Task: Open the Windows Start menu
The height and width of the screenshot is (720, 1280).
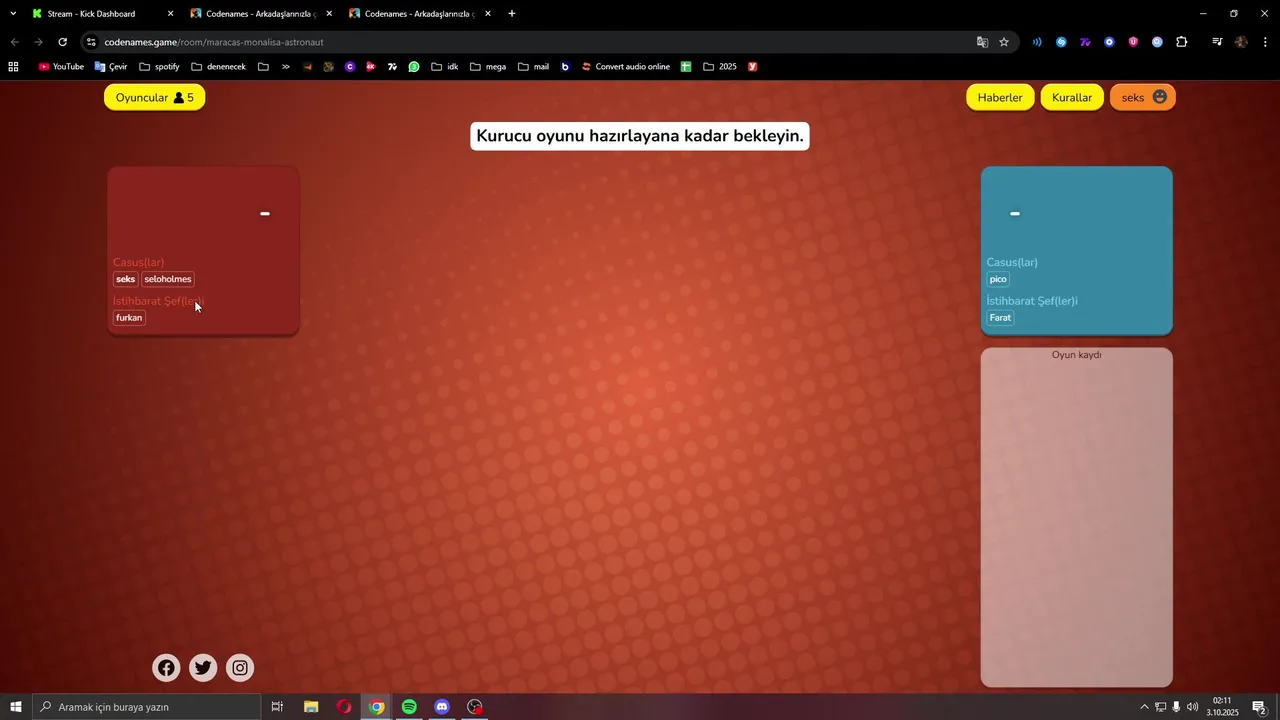Action: [15, 707]
